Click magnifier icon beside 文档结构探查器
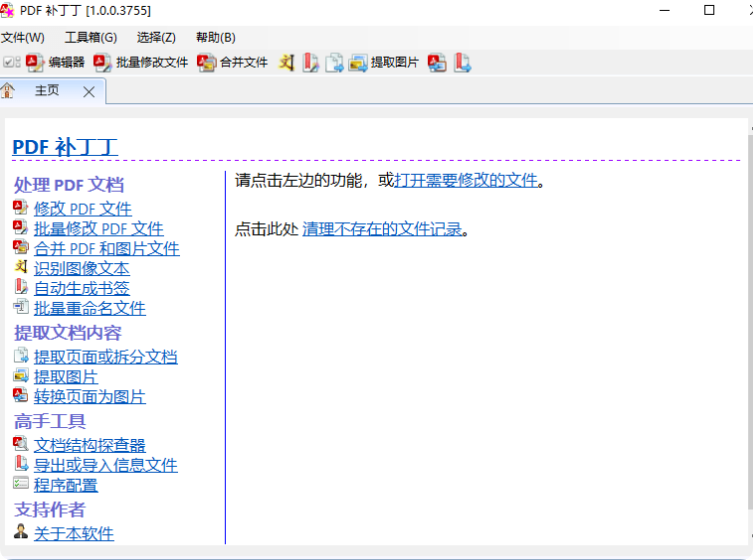 point(21,443)
